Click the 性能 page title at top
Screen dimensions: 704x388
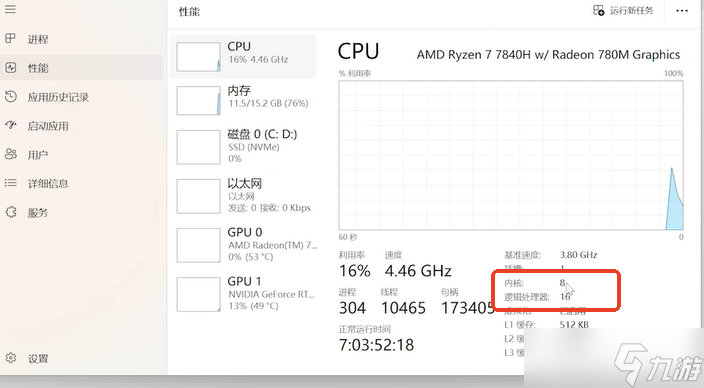tap(189, 11)
